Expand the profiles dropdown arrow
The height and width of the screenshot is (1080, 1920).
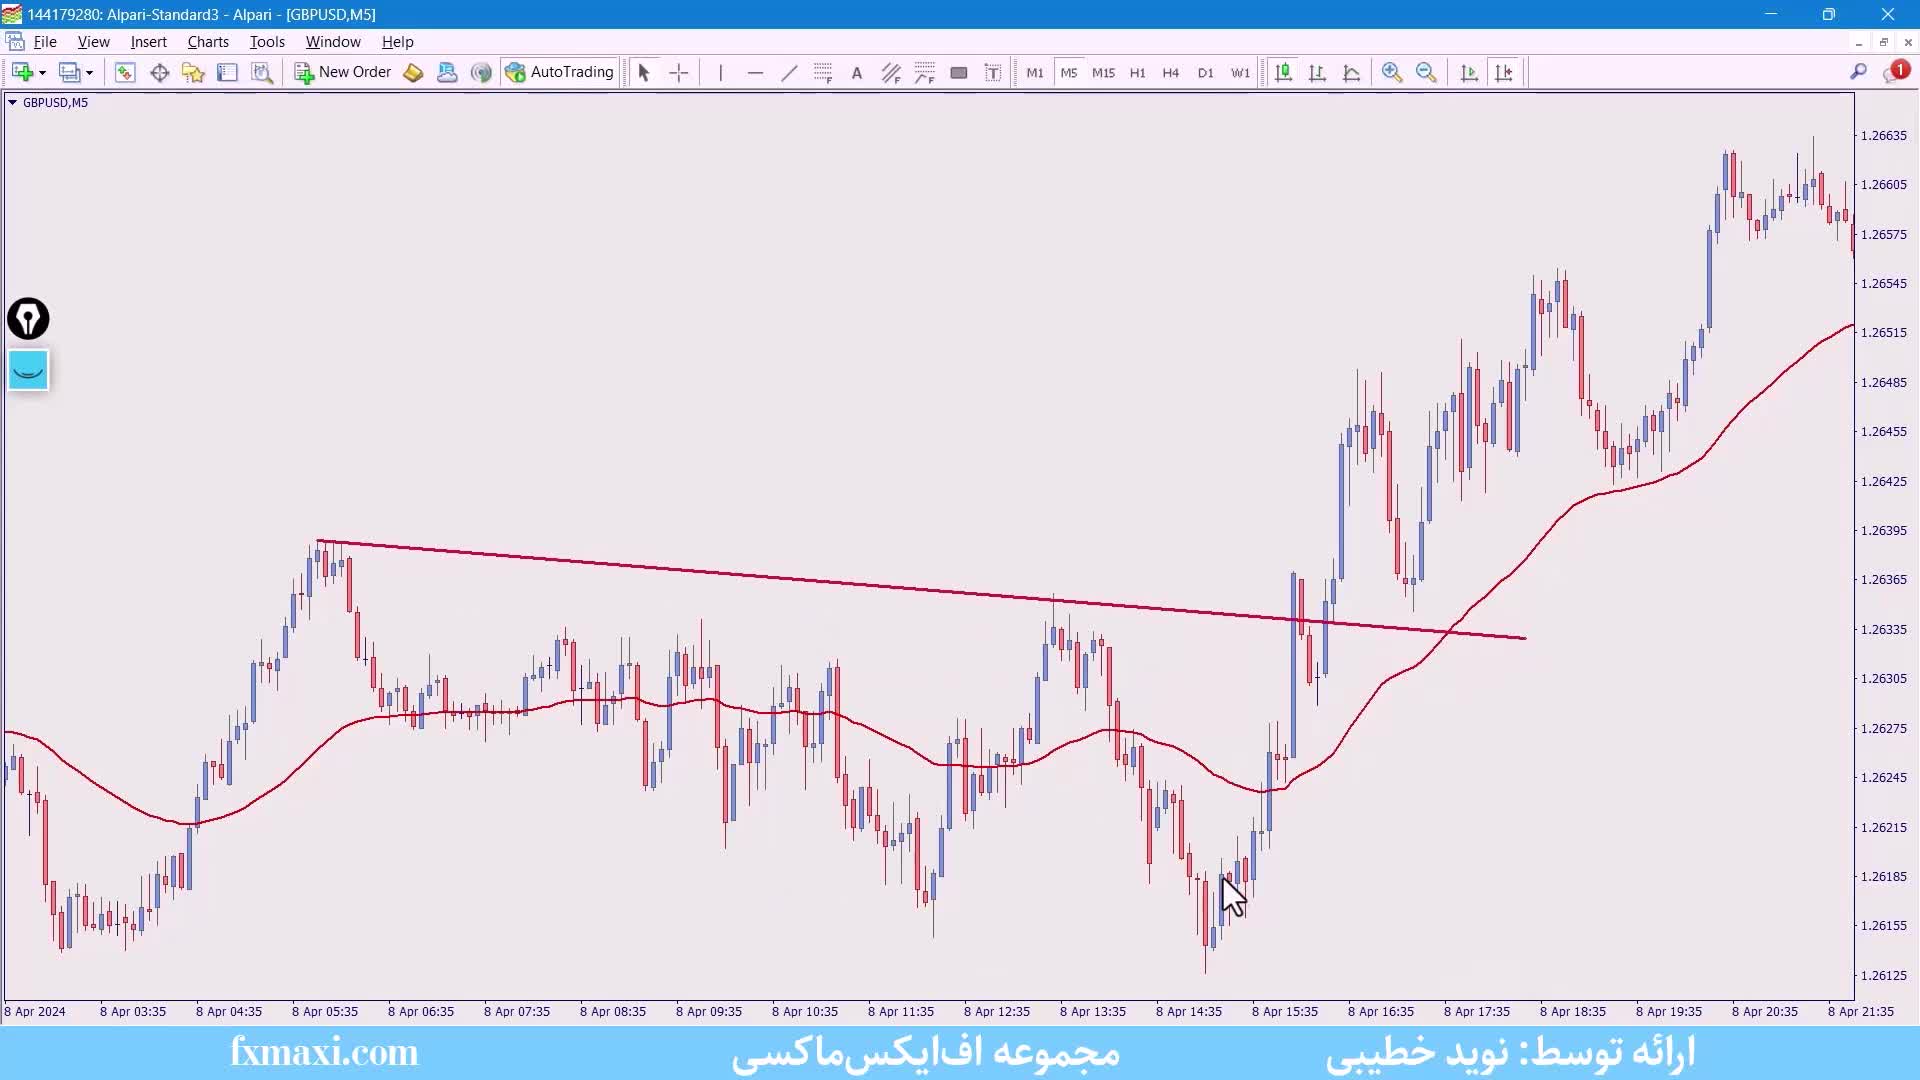click(89, 73)
